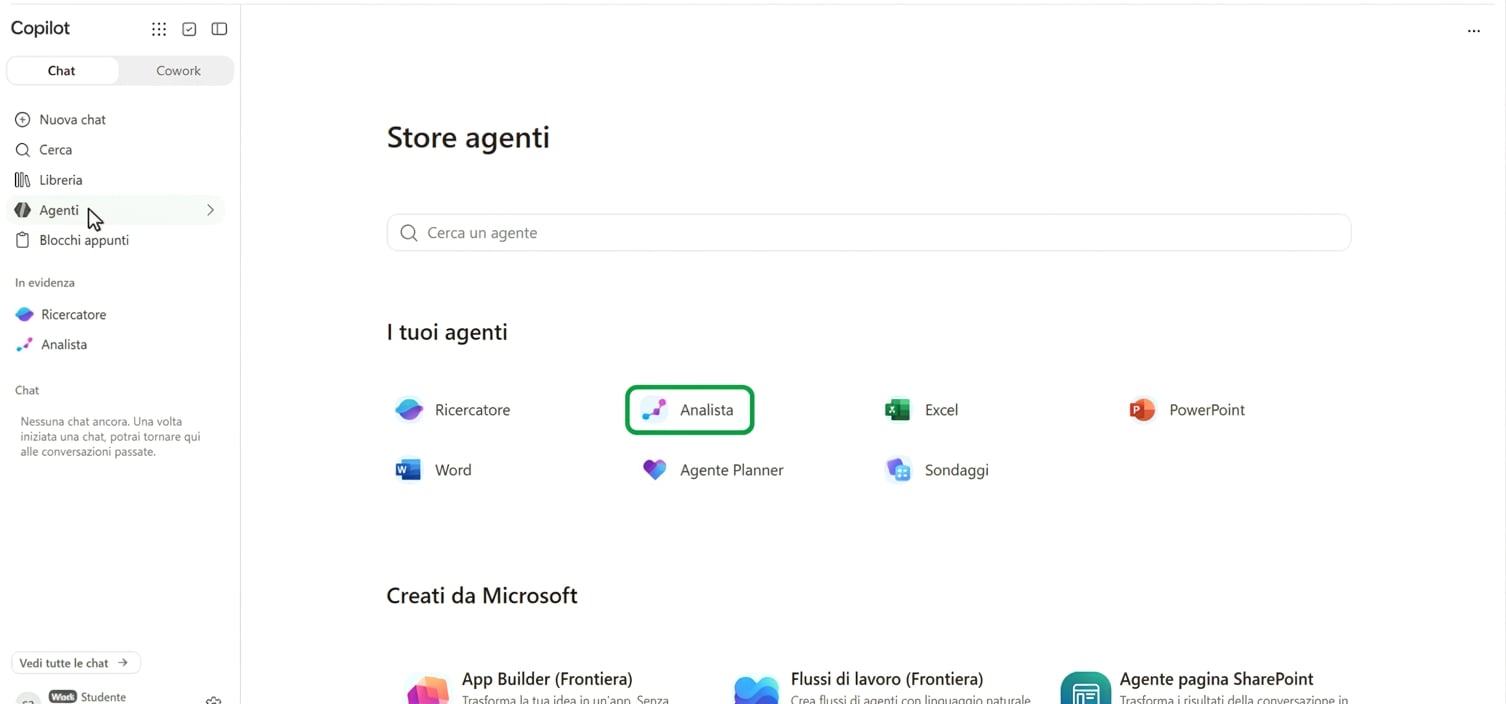
Task: Expand the Agenti chevron arrow
Action: point(210,210)
